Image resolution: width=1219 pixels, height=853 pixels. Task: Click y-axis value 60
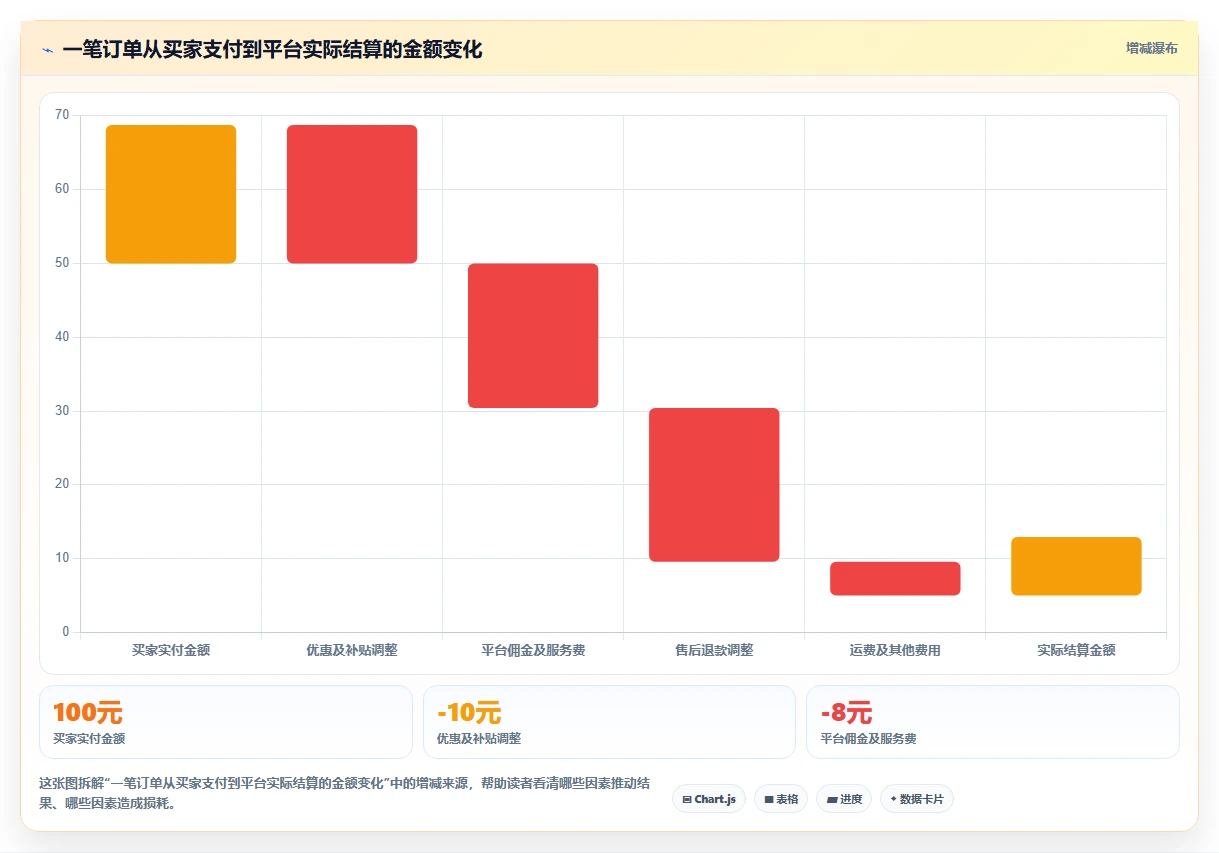(62, 189)
